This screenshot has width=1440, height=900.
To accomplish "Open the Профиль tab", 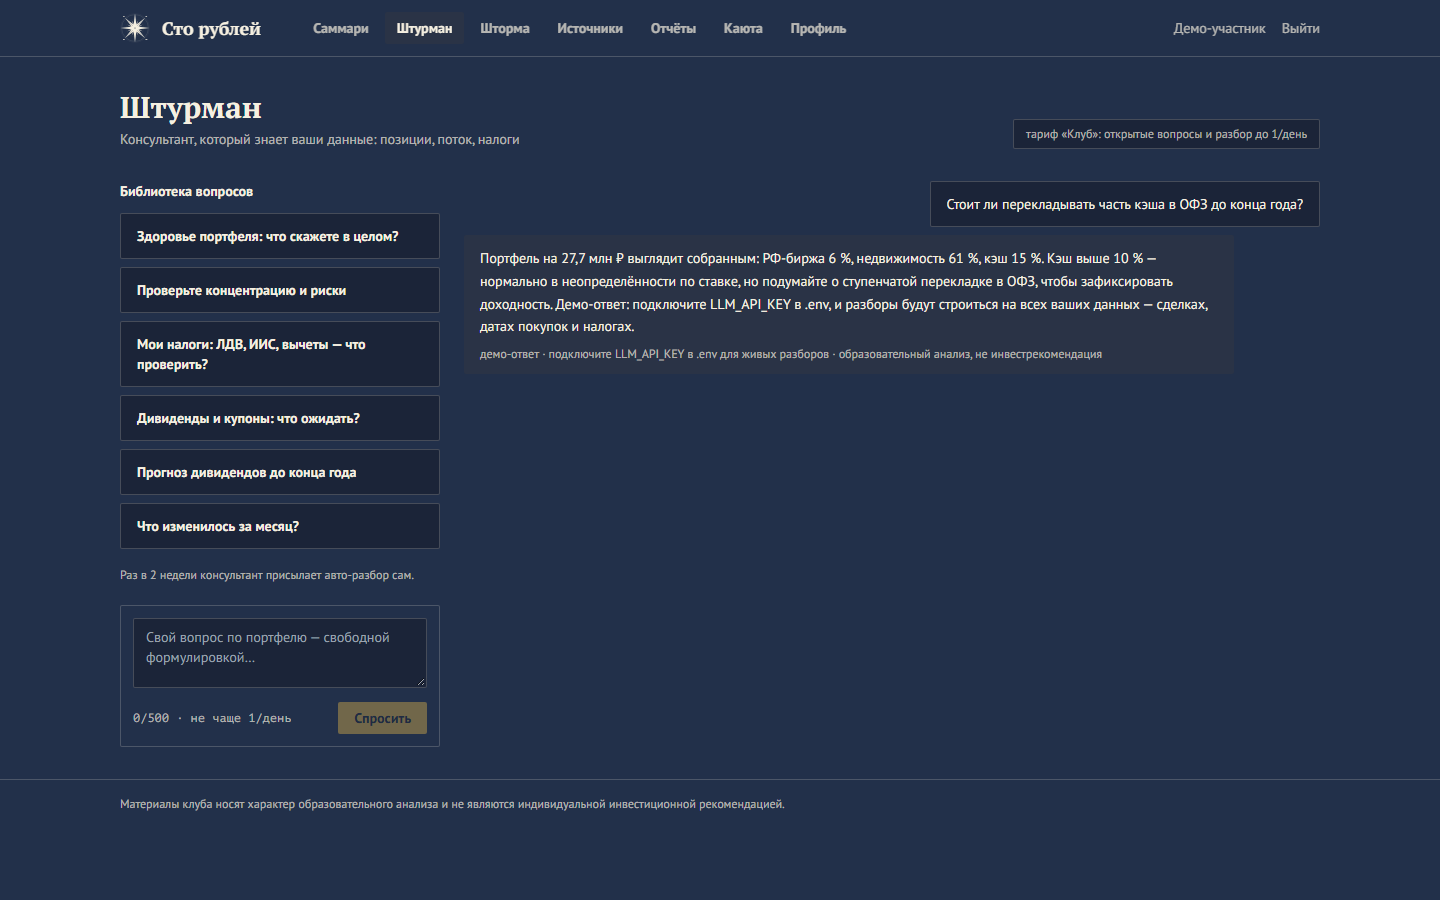I will click(x=818, y=29).
